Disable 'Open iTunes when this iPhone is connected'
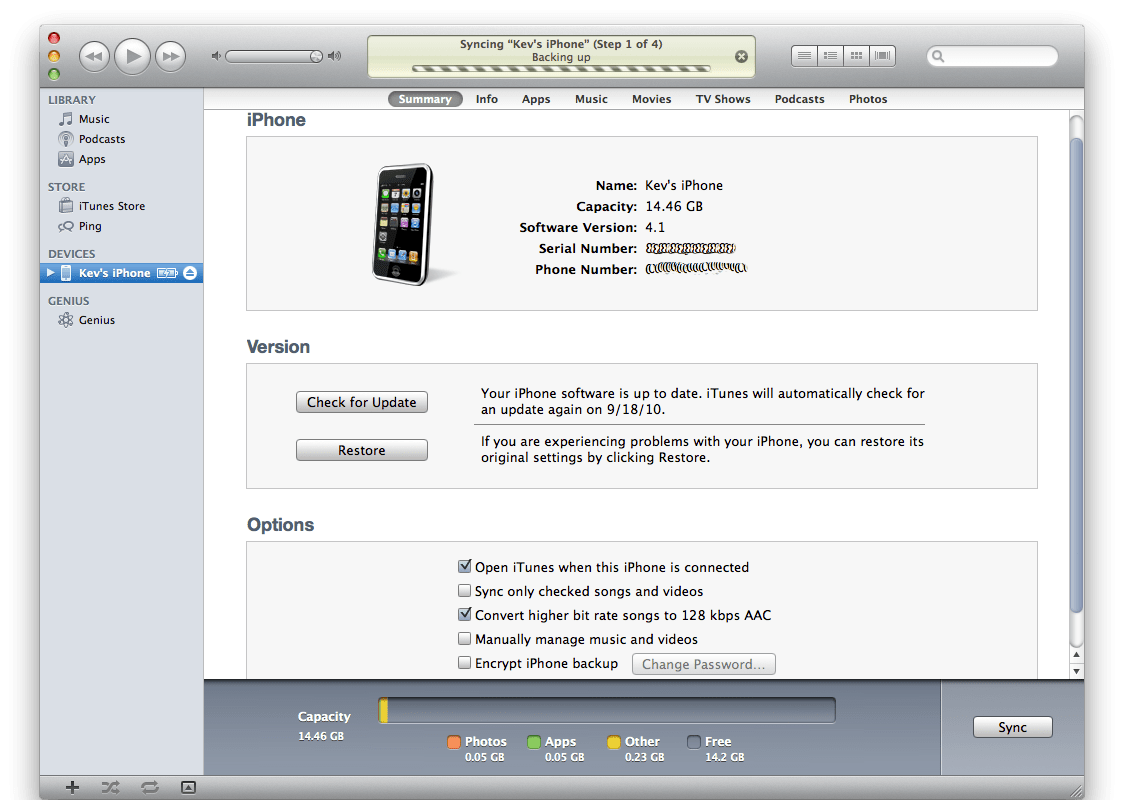This screenshot has height=800, width=1124. coord(464,566)
